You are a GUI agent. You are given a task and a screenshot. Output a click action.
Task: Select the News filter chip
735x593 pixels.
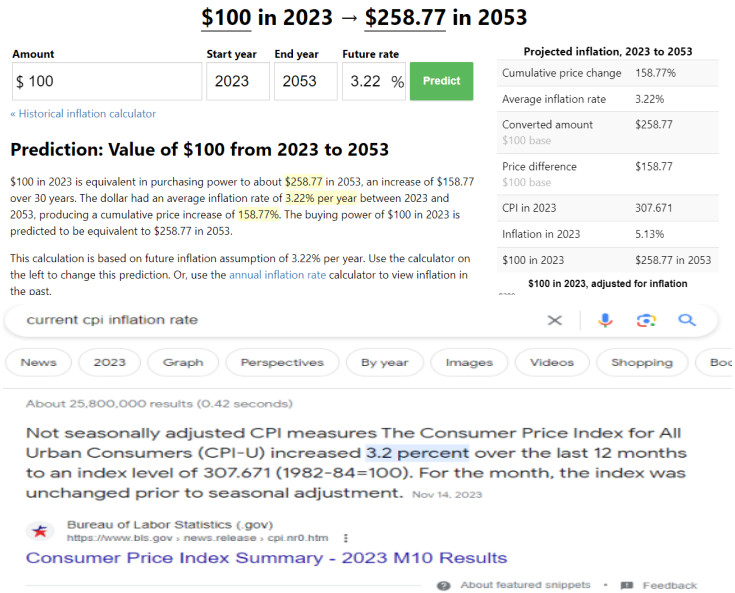(38, 362)
